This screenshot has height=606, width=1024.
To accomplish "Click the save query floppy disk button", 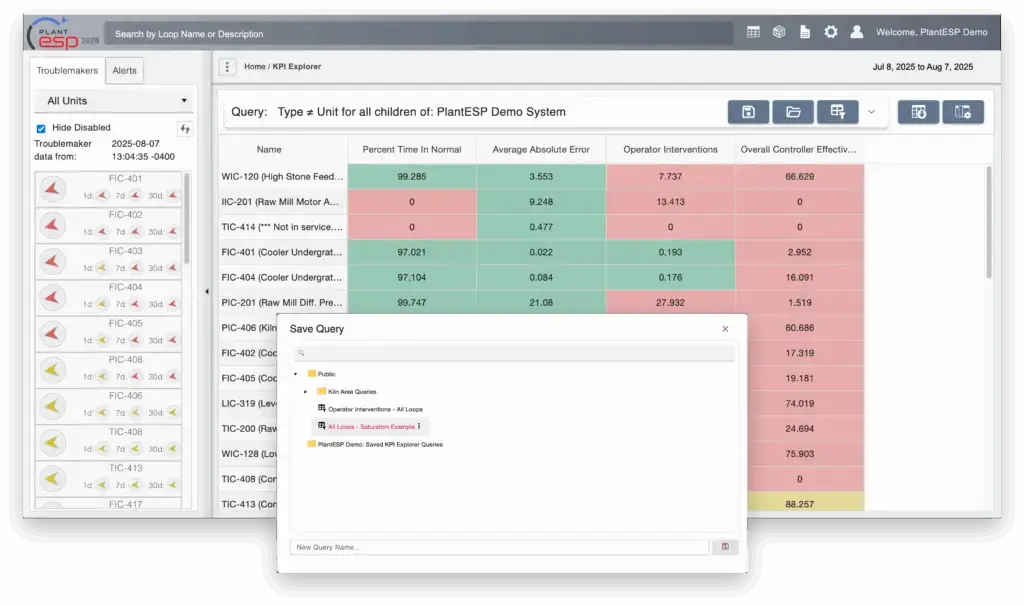I will 748,112.
